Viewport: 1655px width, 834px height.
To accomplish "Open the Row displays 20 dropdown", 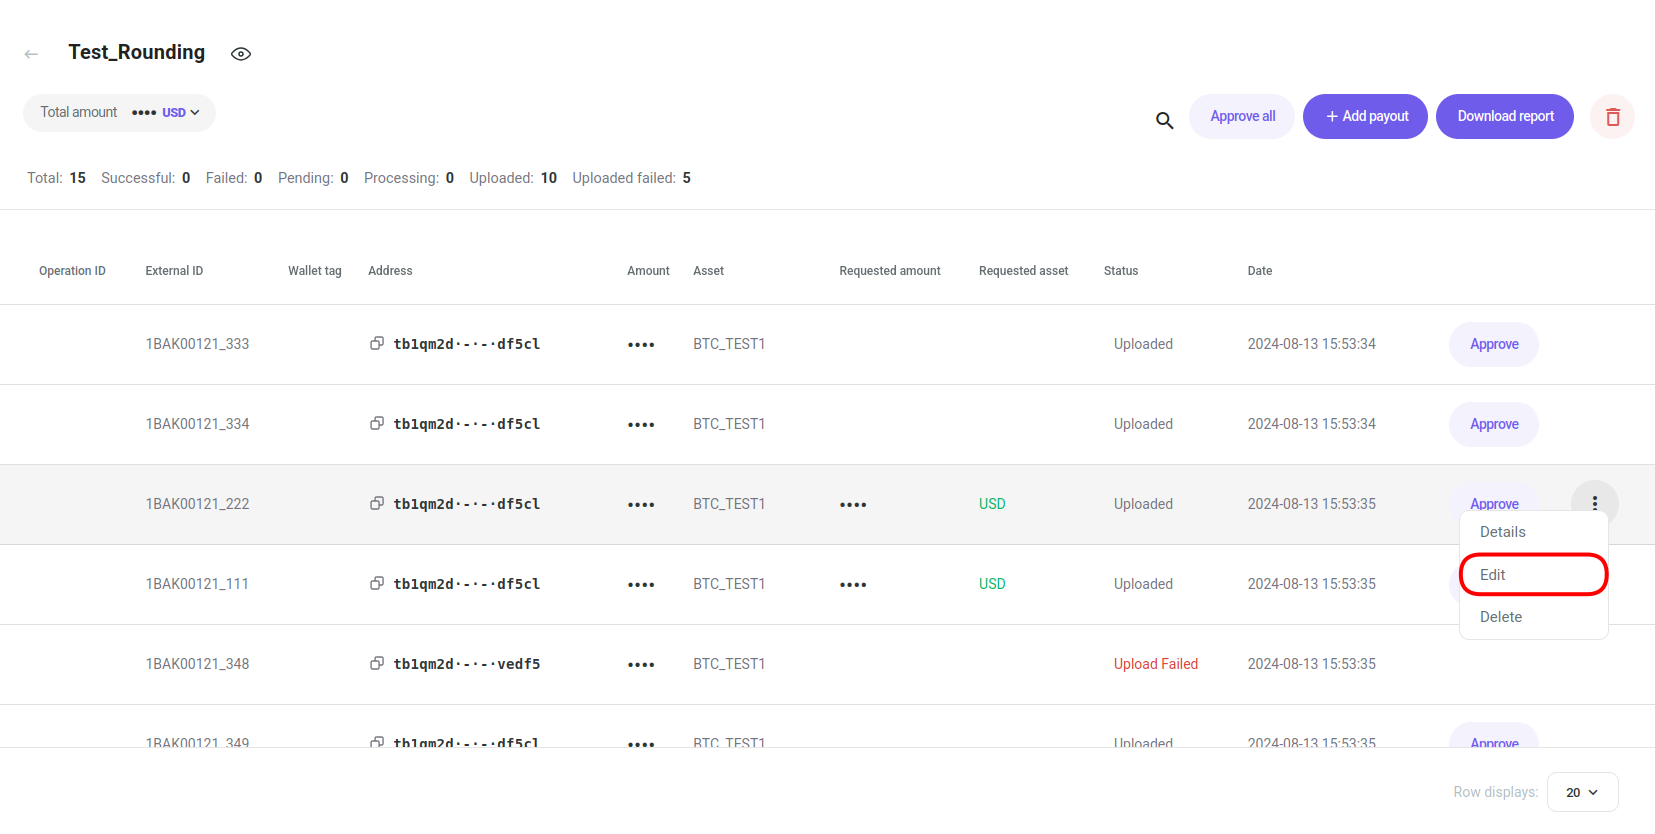I will [1581, 792].
